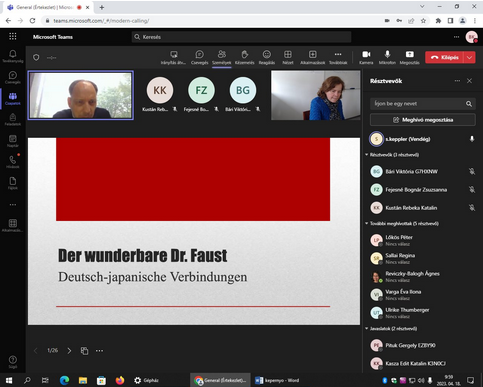Screen dimensions: 483x387
Task: Select invitee Sallai Regina
Action: pyautogui.click(x=423, y=258)
